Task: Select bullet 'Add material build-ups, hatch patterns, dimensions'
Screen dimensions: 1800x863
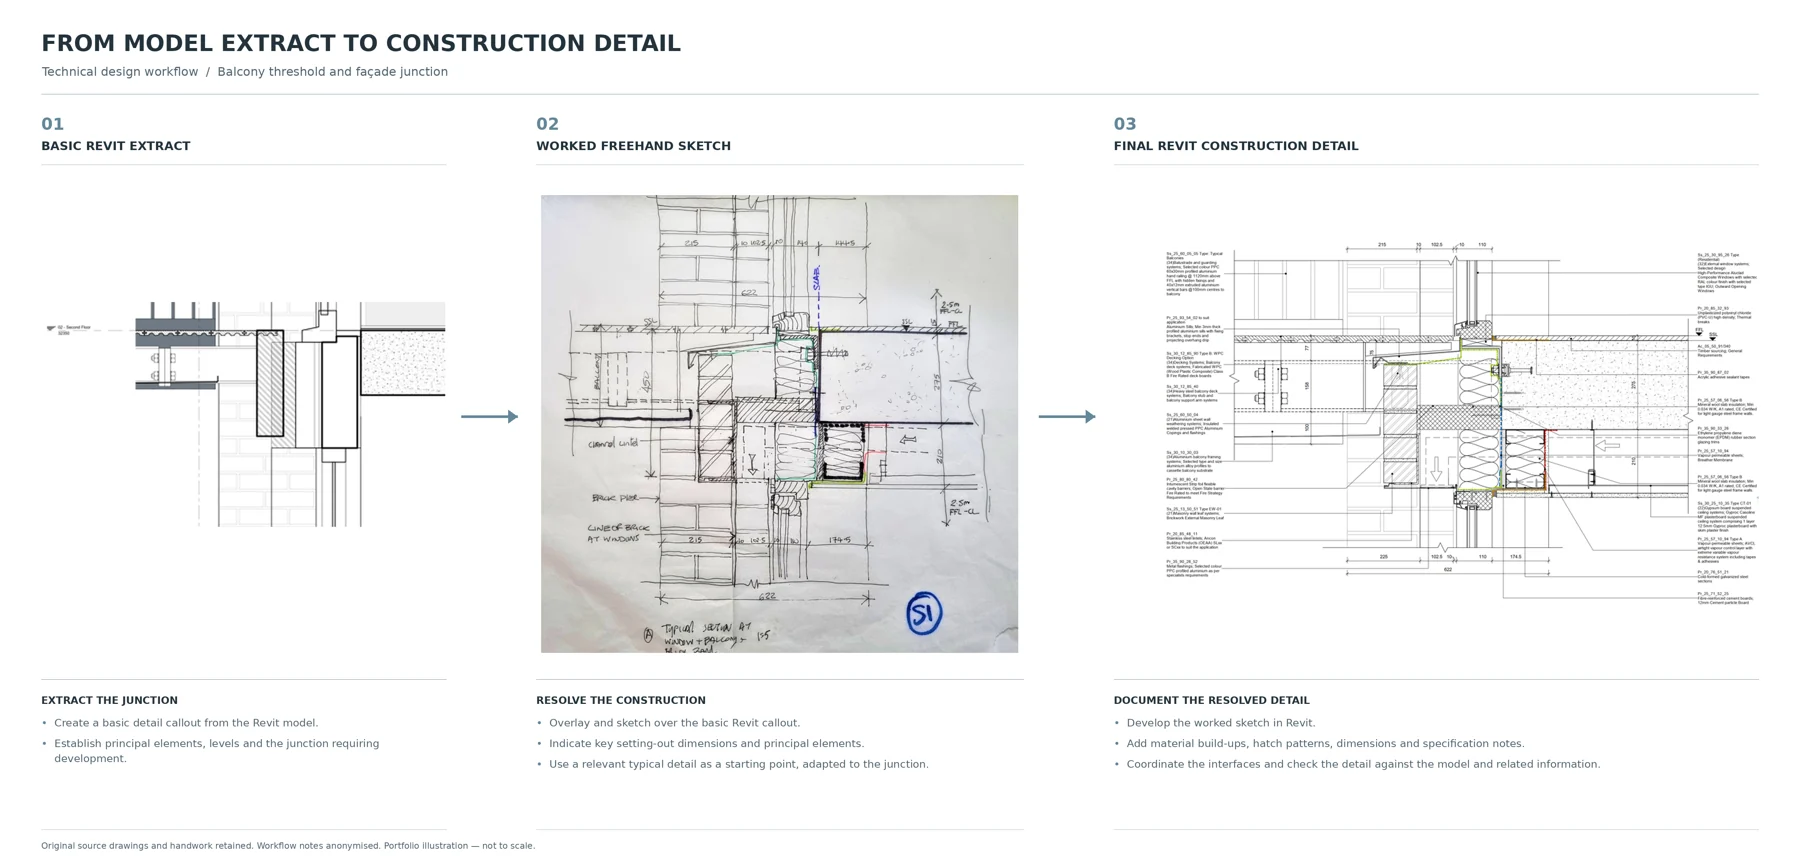Action: [1326, 744]
